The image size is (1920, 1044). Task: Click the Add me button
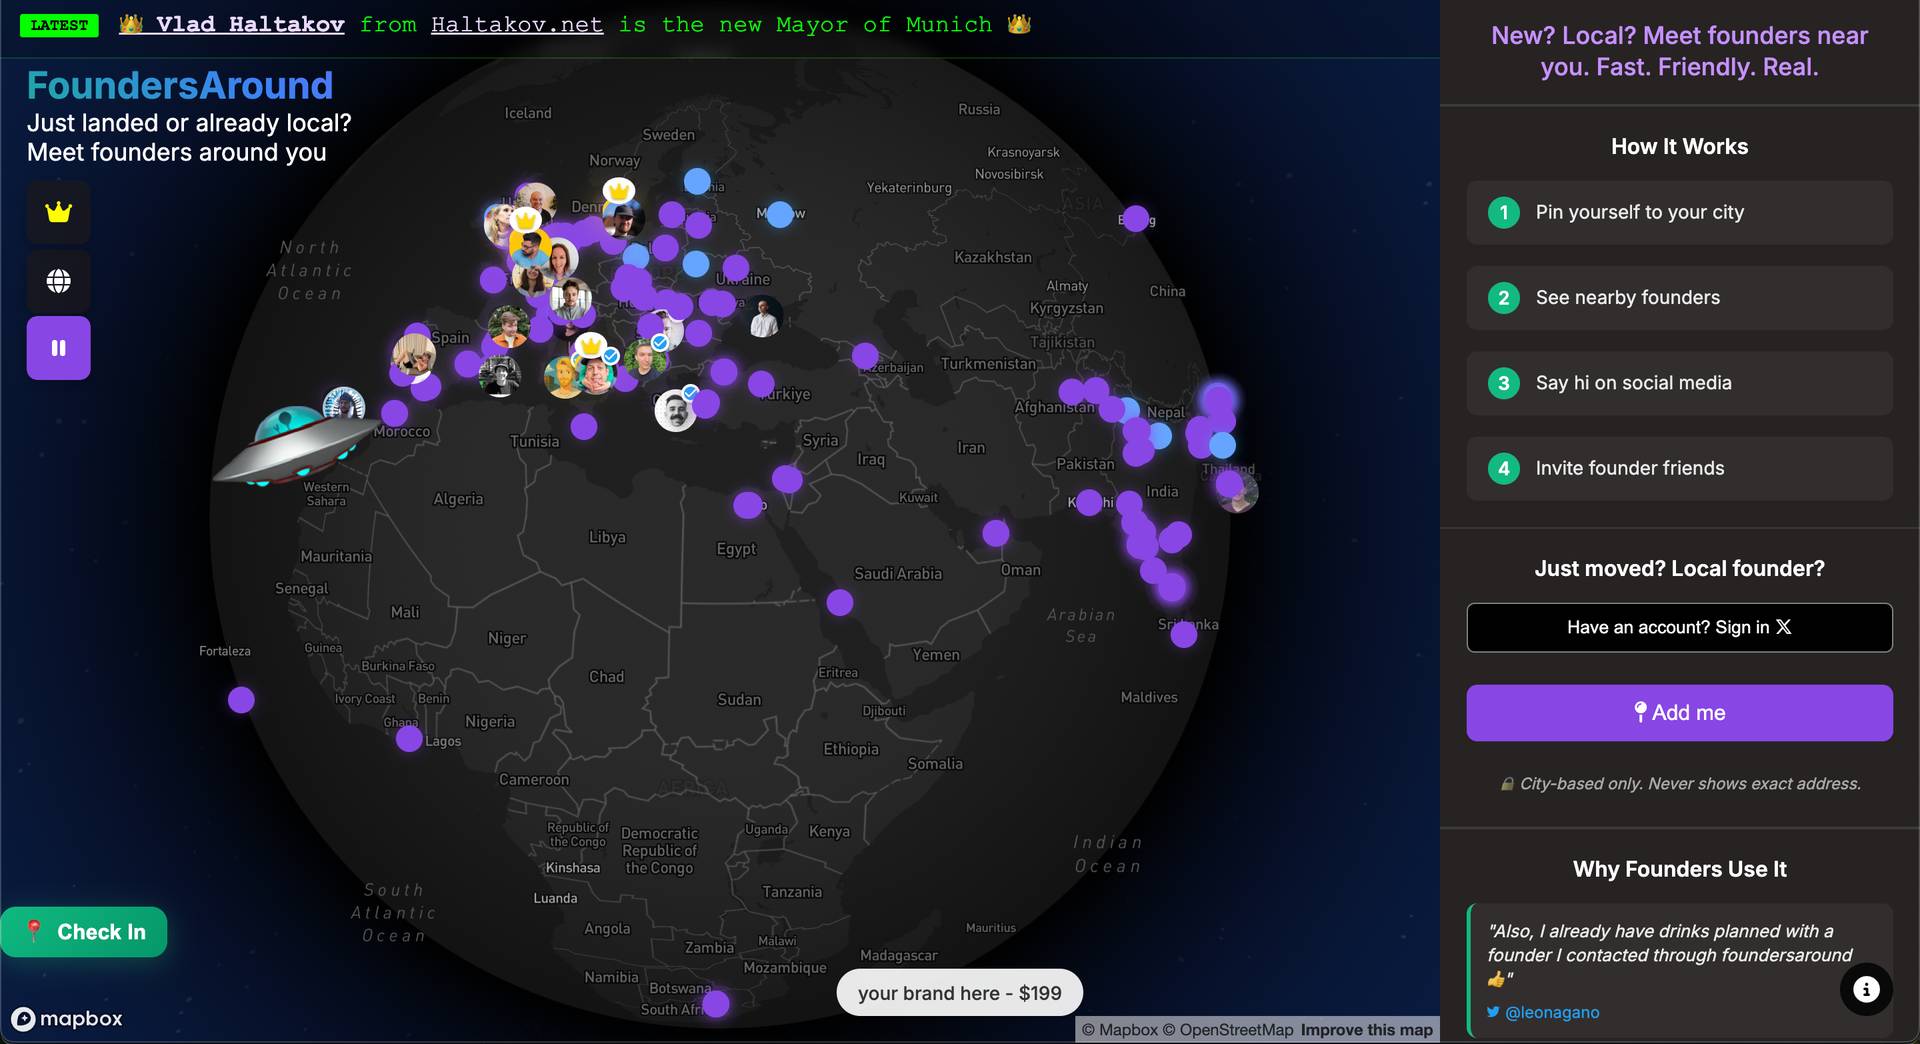pyautogui.click(x=1679, y=713)
